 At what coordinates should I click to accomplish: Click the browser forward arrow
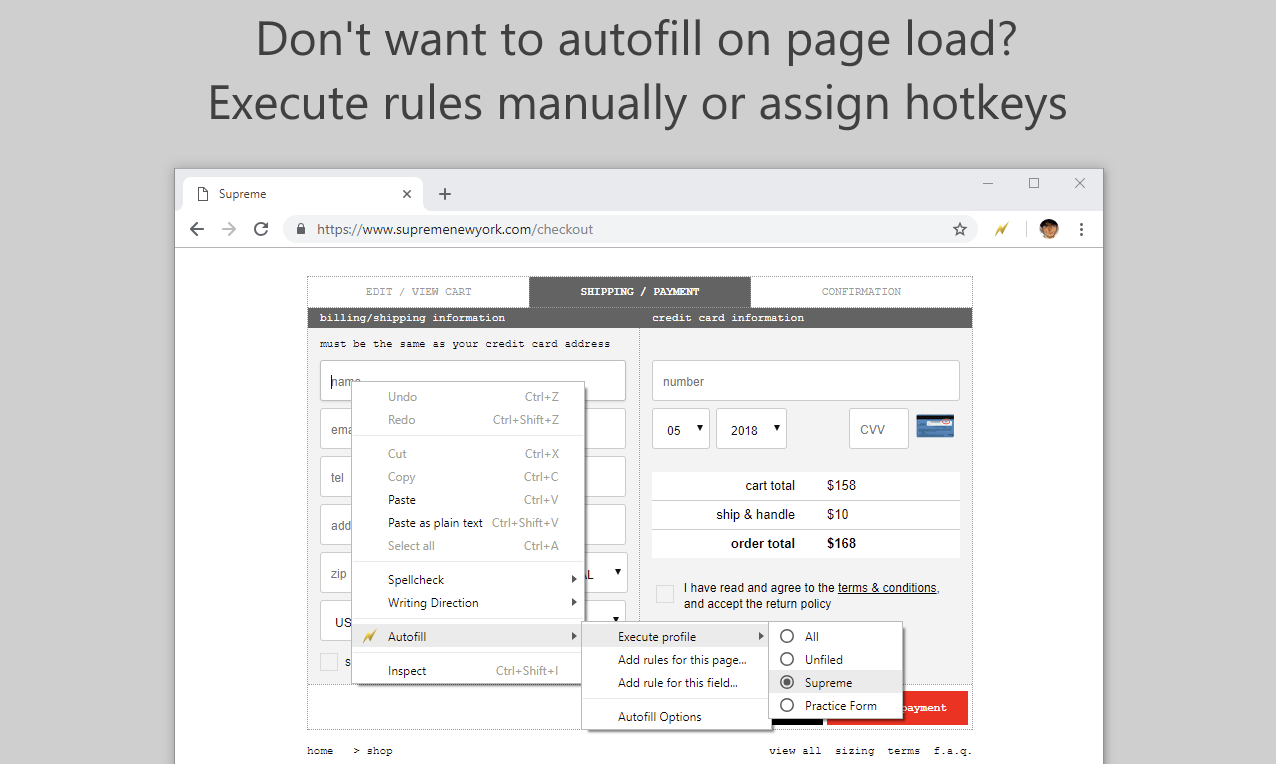229,229
